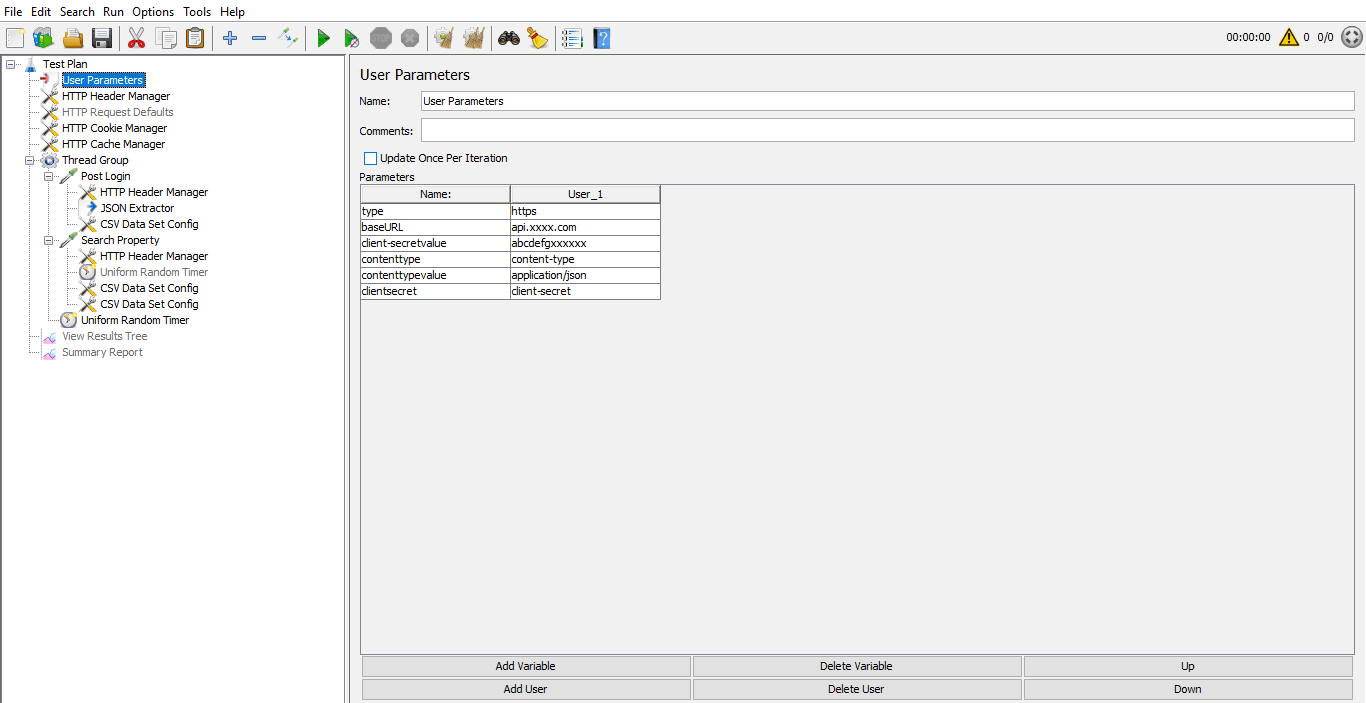This screenshot has width=1366, height=703.
Task: Click the Clear All results broom icon
Action: [x=471, y=37]
